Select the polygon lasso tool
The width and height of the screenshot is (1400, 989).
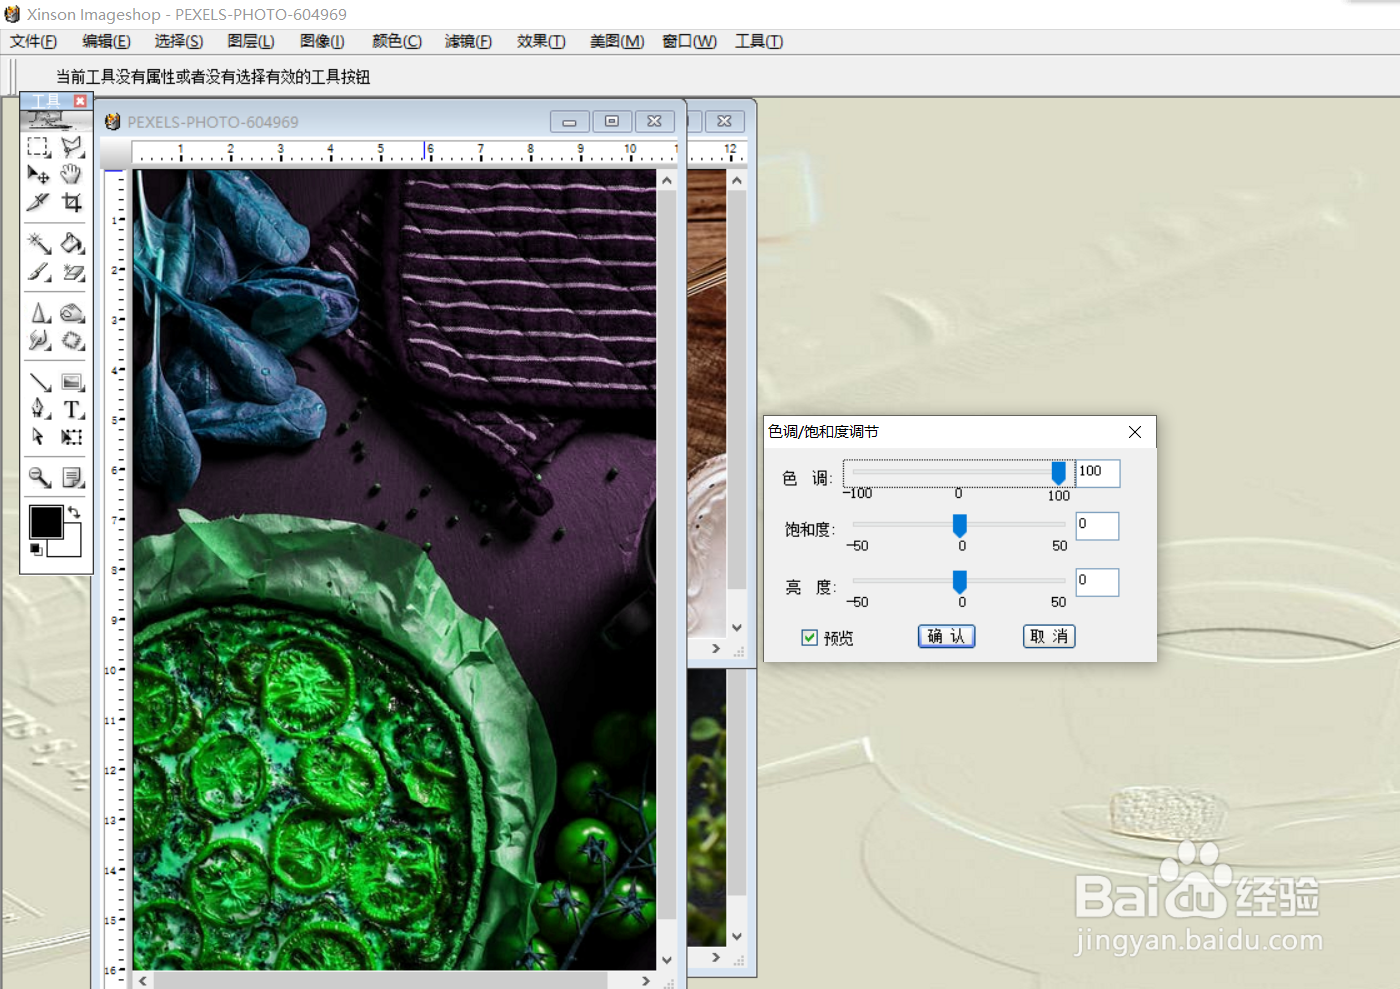(x=72, y=147)
